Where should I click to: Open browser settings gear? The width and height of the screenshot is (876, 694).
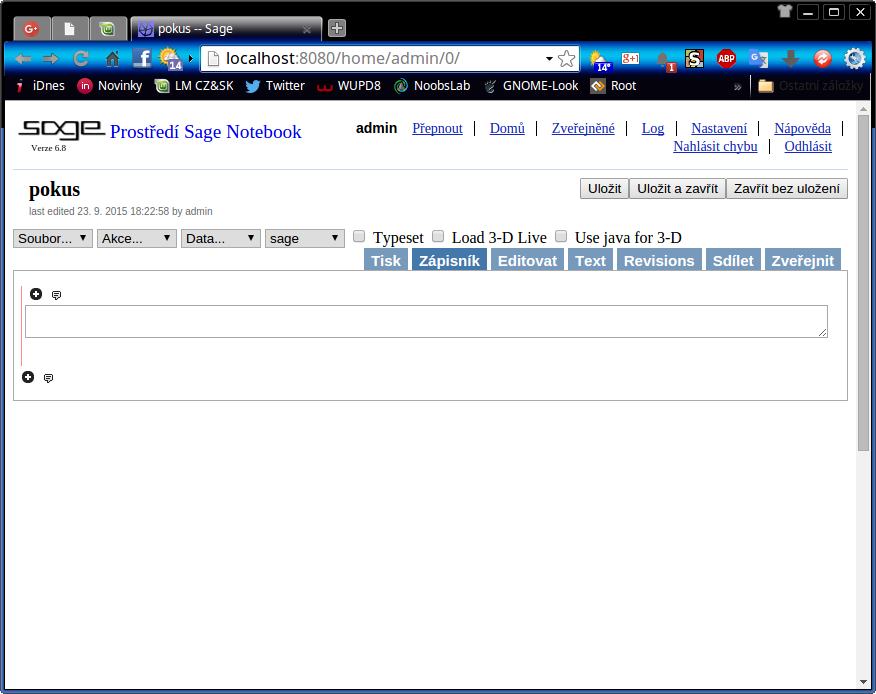(855, 59)
